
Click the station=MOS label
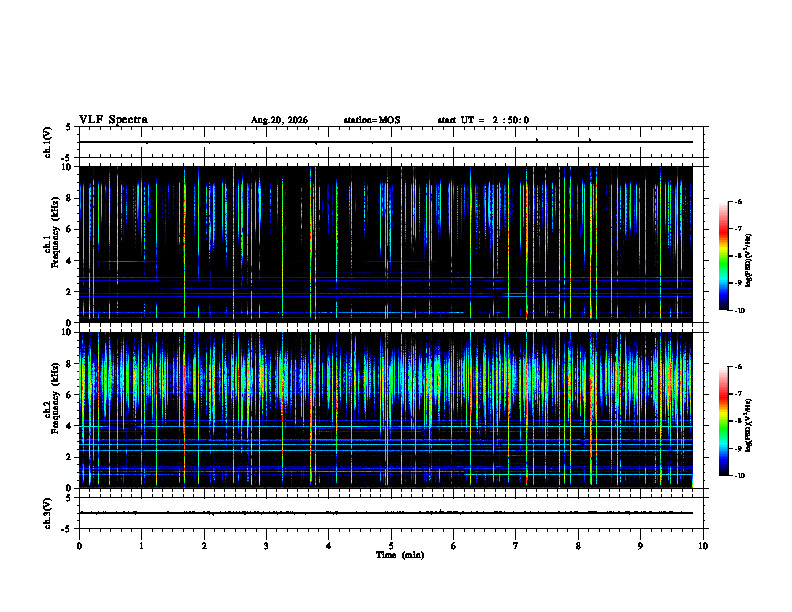coord(372,120)
